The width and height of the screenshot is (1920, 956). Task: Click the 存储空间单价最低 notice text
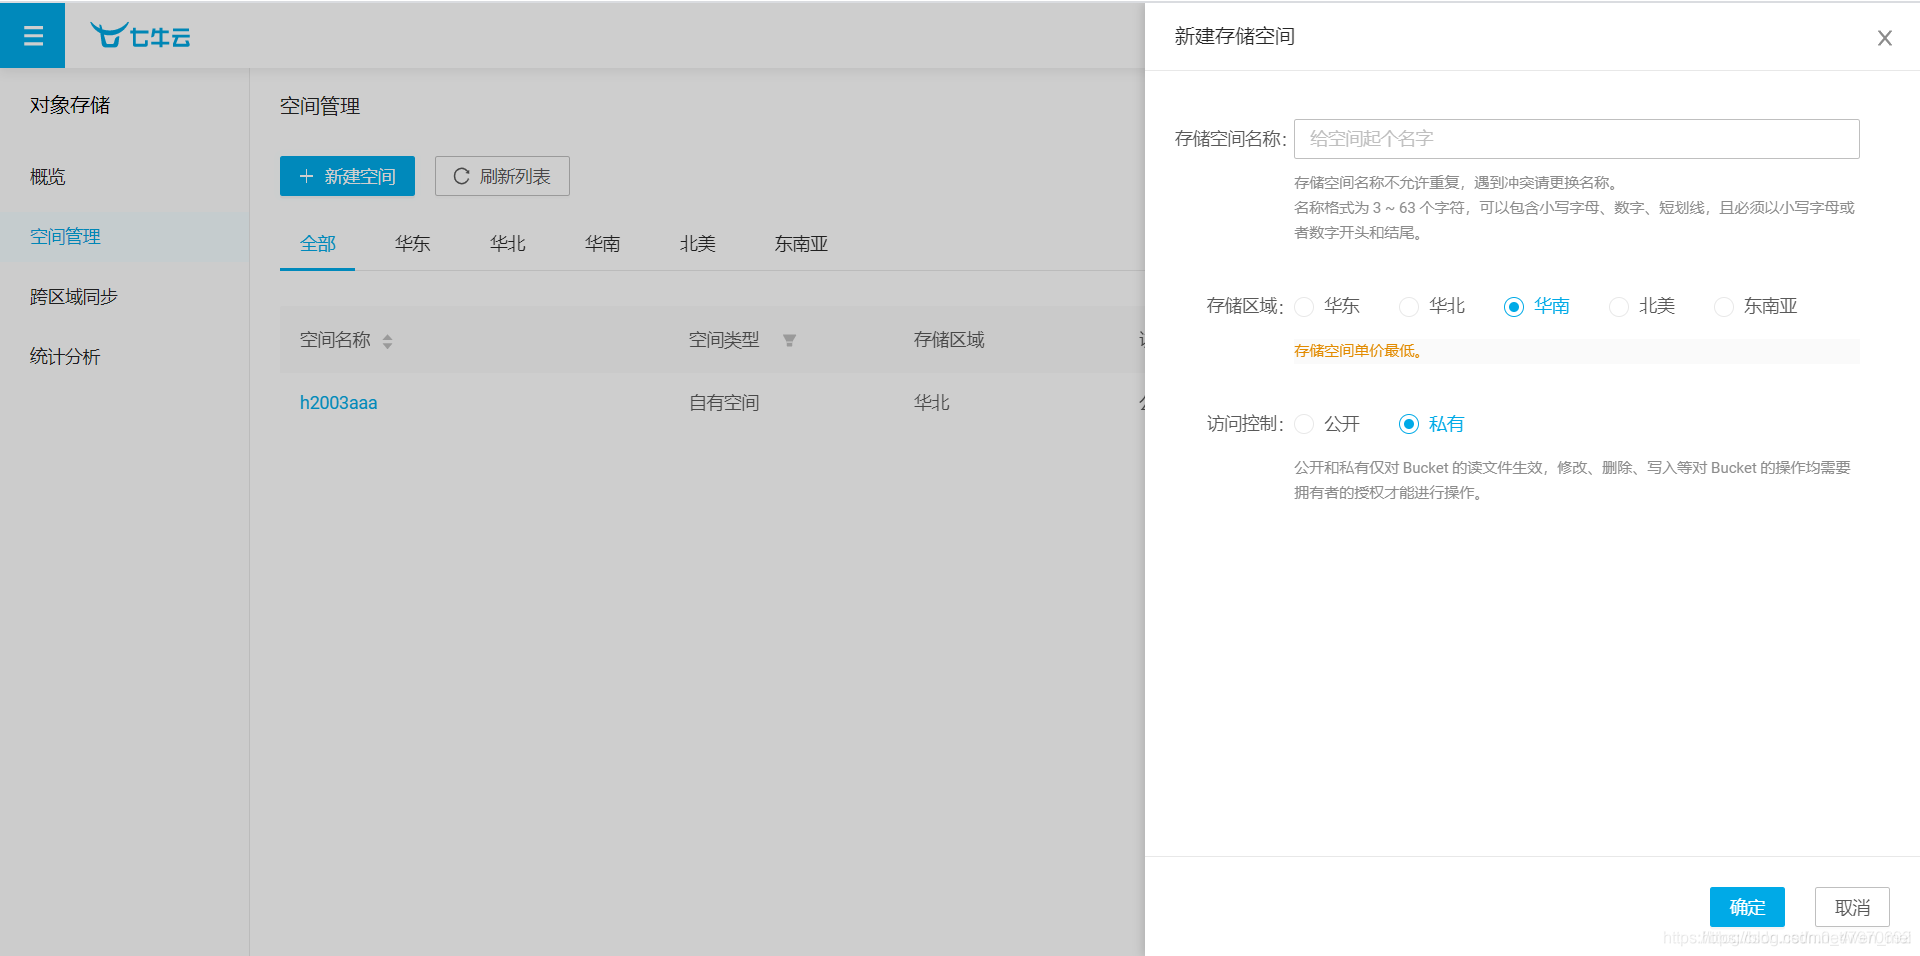(1358, 351)
